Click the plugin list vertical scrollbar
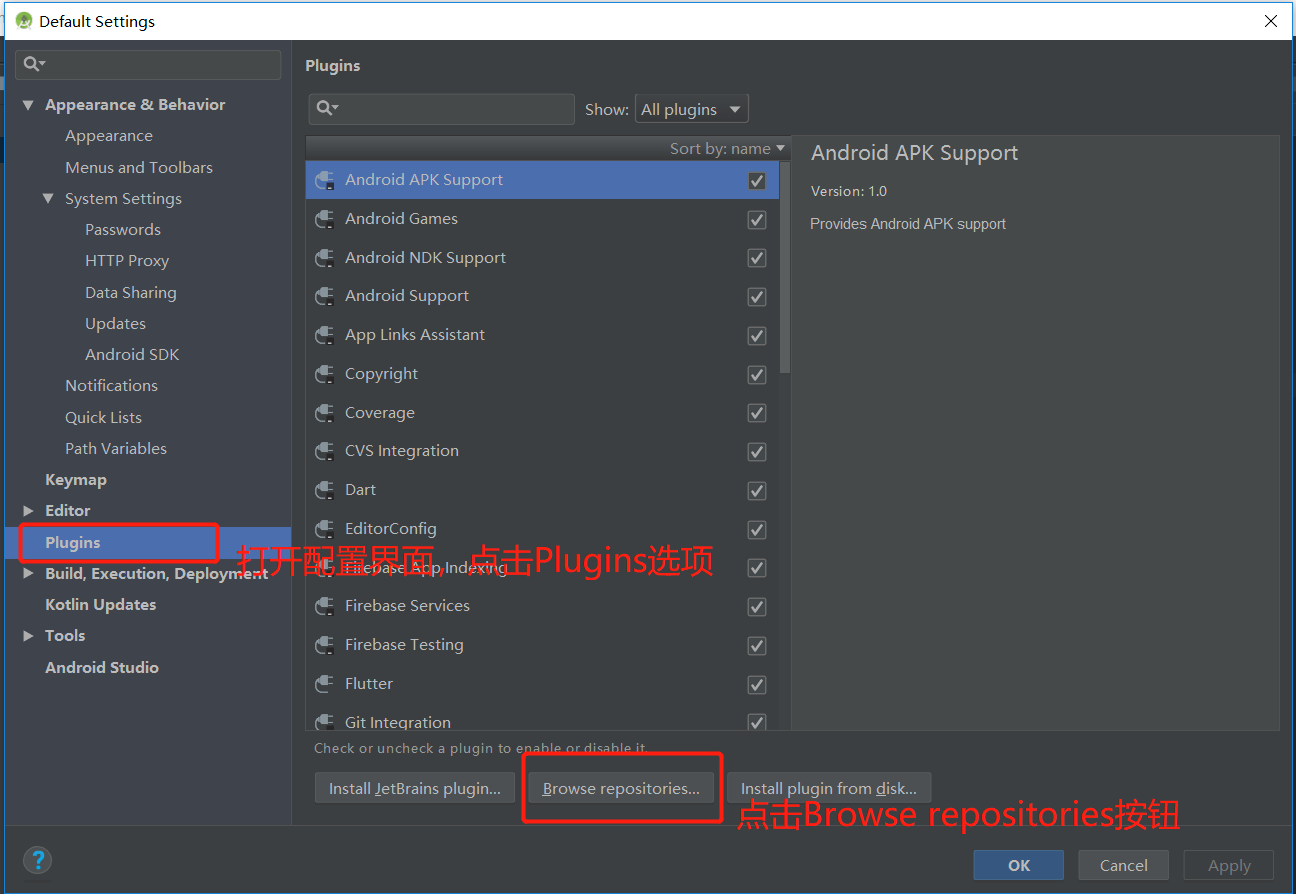The height and width of the screenshot is (894, 1296). tap(785, 268)
